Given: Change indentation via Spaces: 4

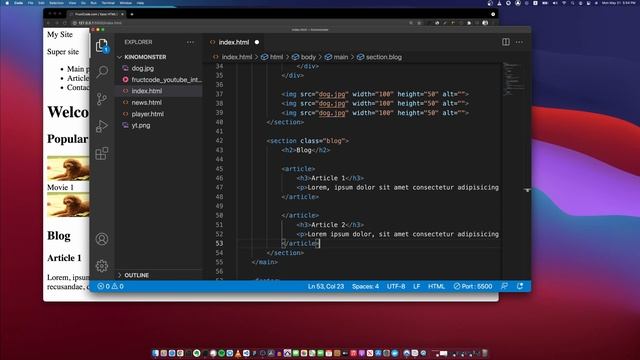Looking at the screenshot, I should coord(365,287).
